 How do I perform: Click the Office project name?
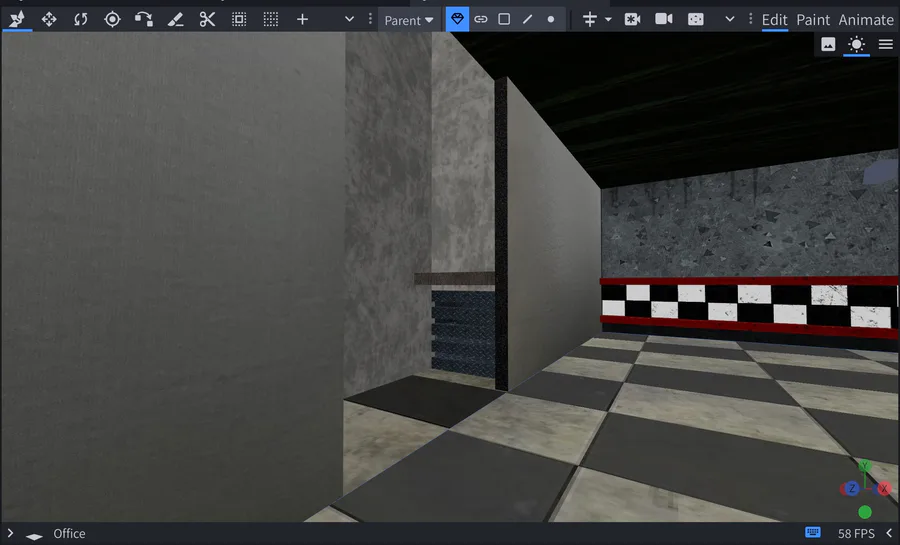tap(69, 534)
